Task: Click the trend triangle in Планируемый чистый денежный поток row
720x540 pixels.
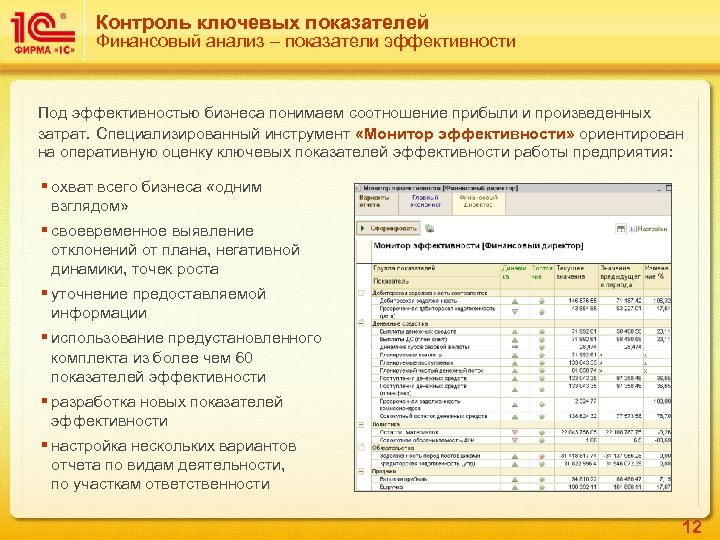Action: tap(515, 371)
